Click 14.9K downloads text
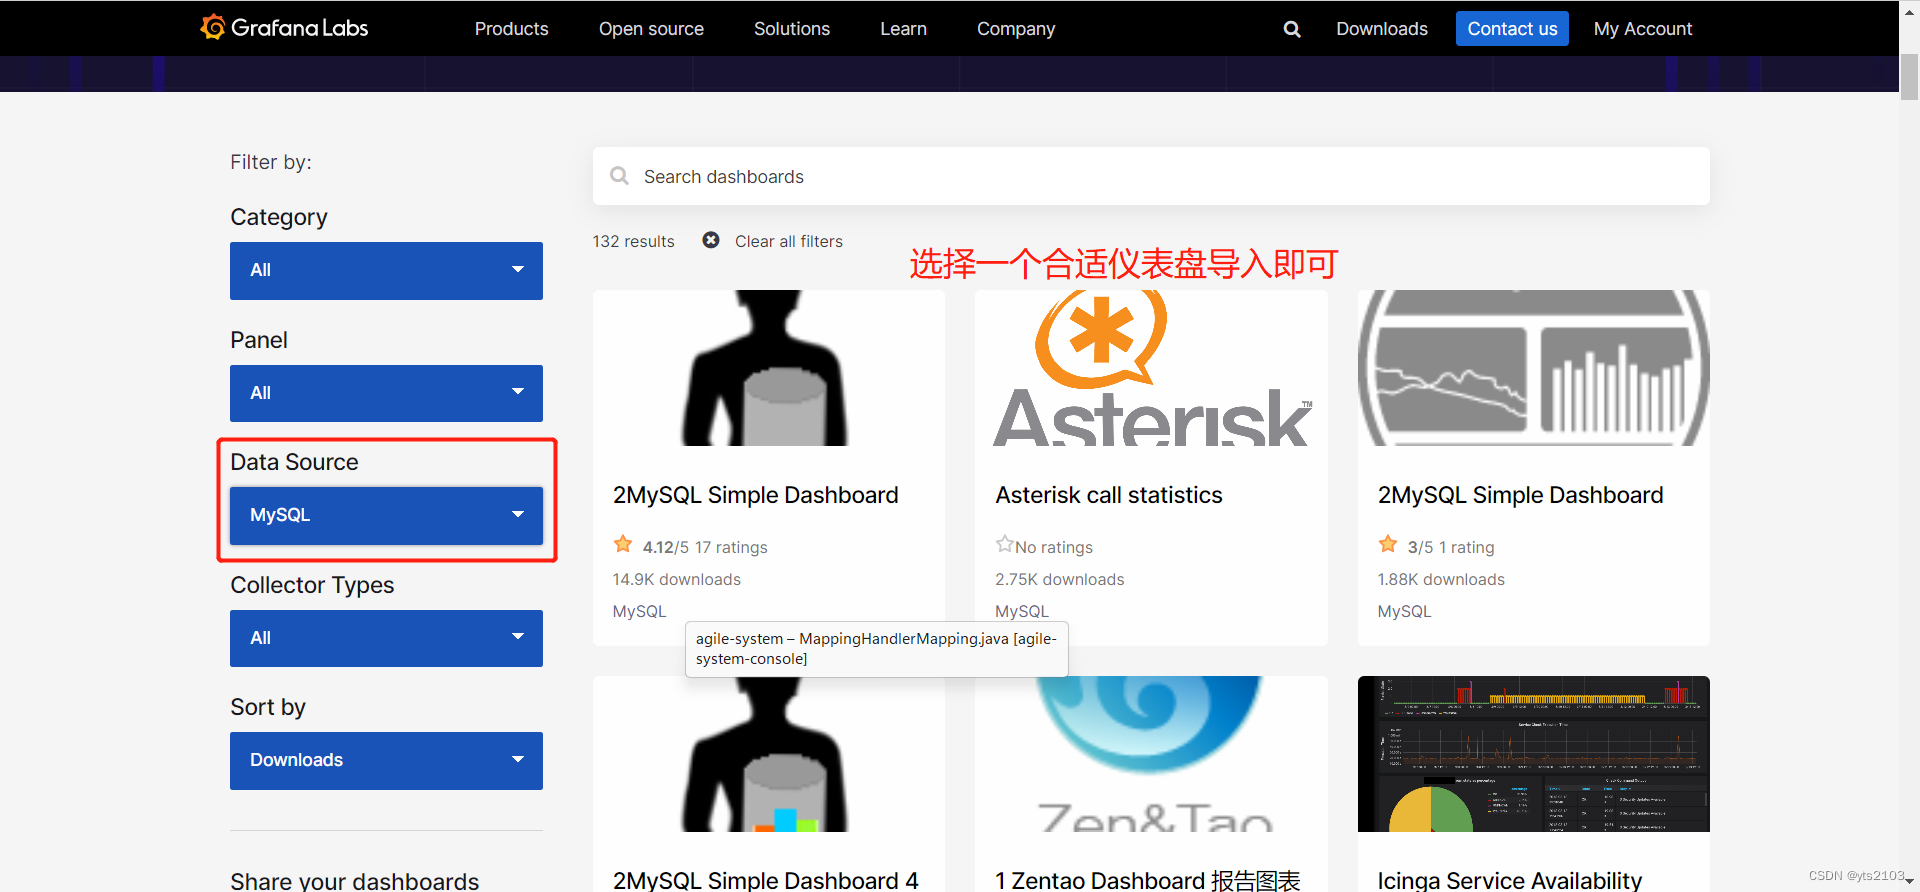 [x=676, y=579]
